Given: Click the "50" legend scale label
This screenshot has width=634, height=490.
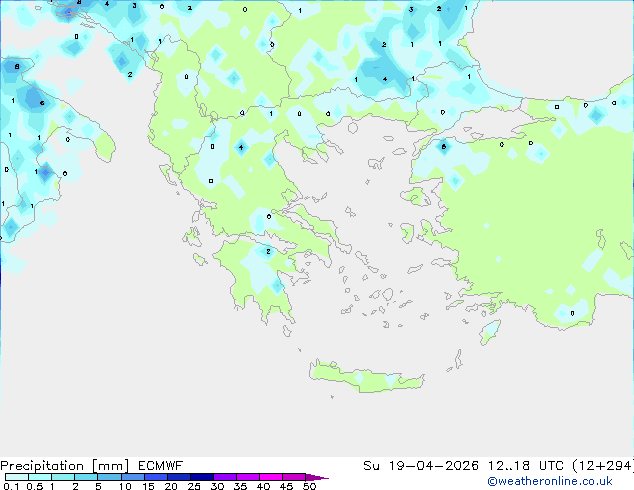Looking at the screenshot, I should (x=309, y=486).
